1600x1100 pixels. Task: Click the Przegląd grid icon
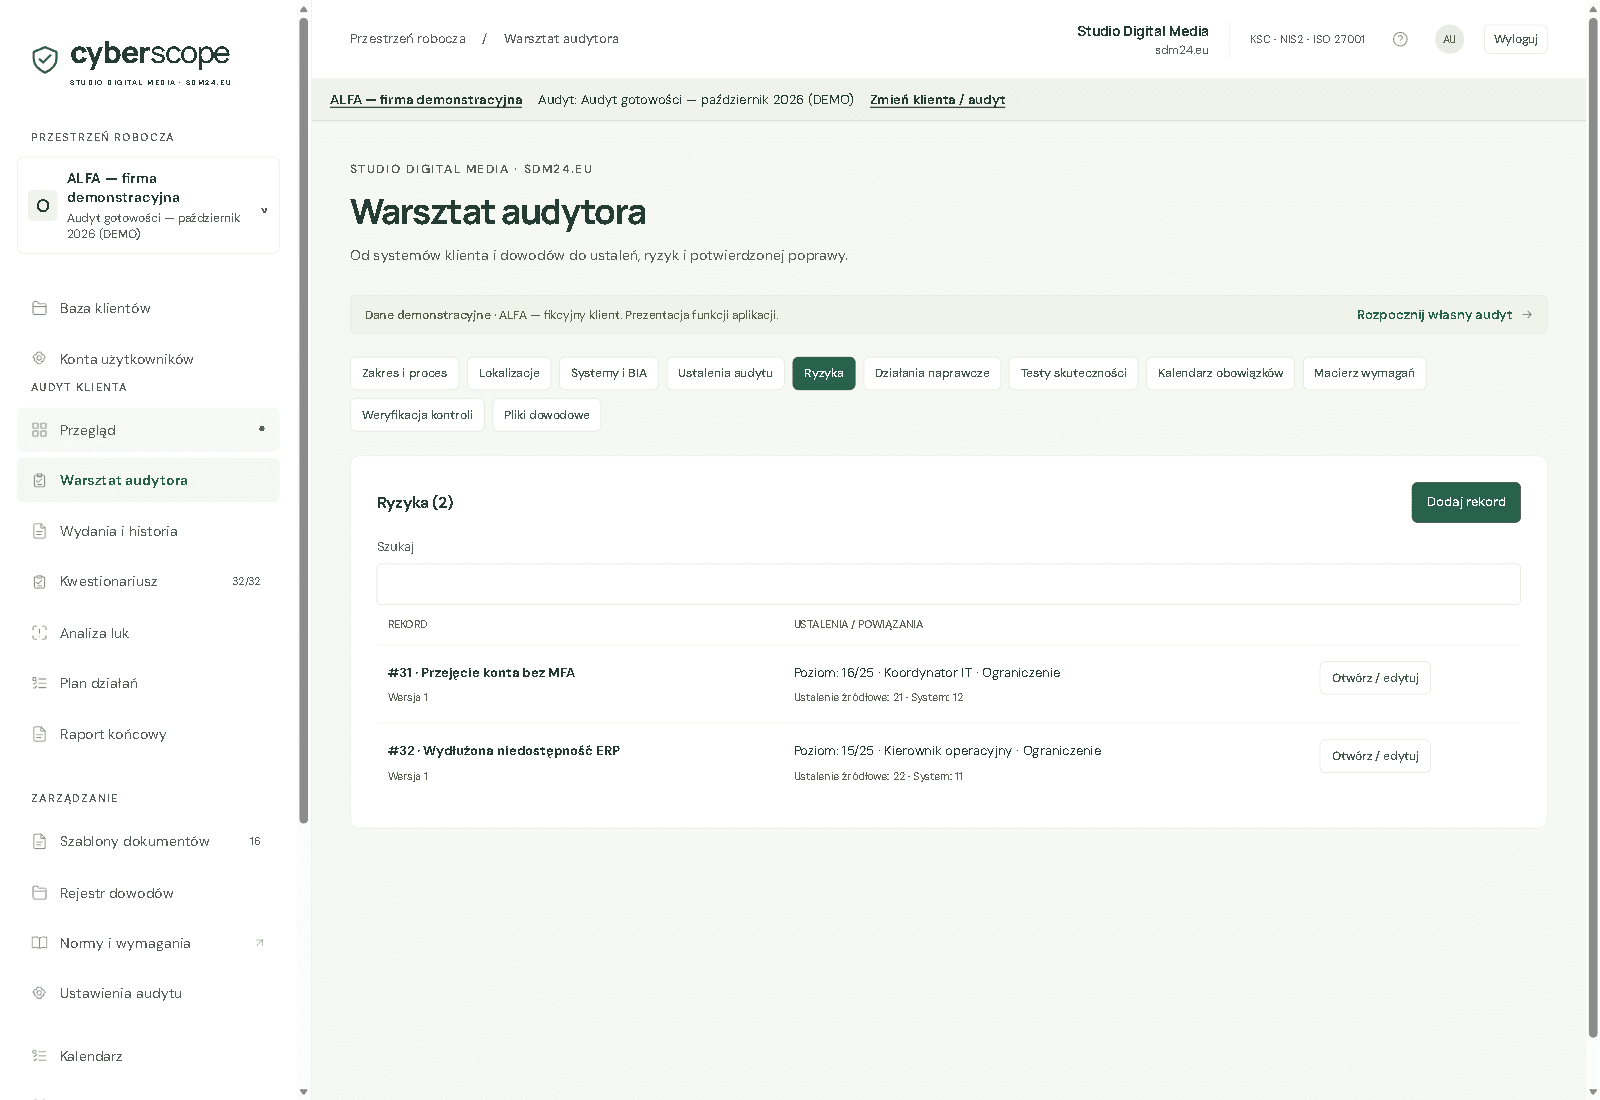[40, 430]
